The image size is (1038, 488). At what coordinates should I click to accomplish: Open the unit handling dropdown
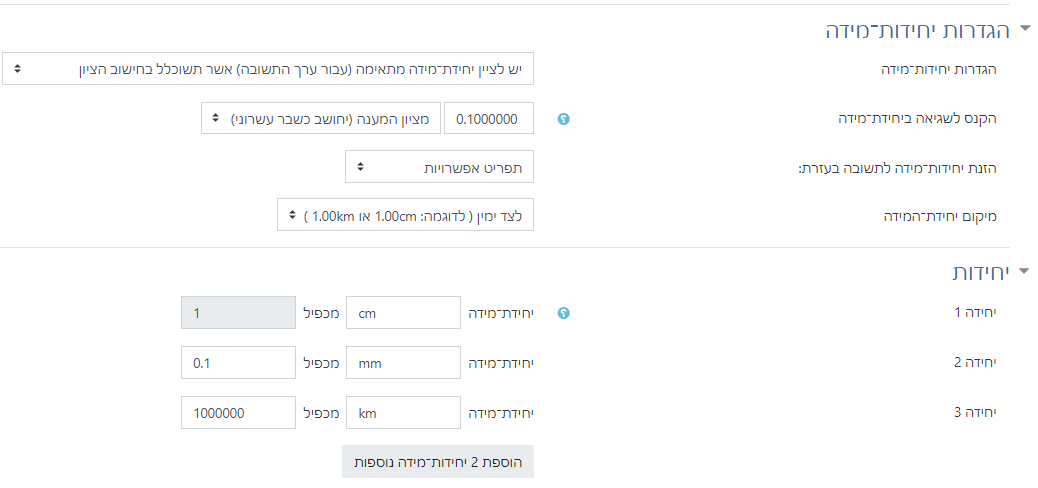268,69
